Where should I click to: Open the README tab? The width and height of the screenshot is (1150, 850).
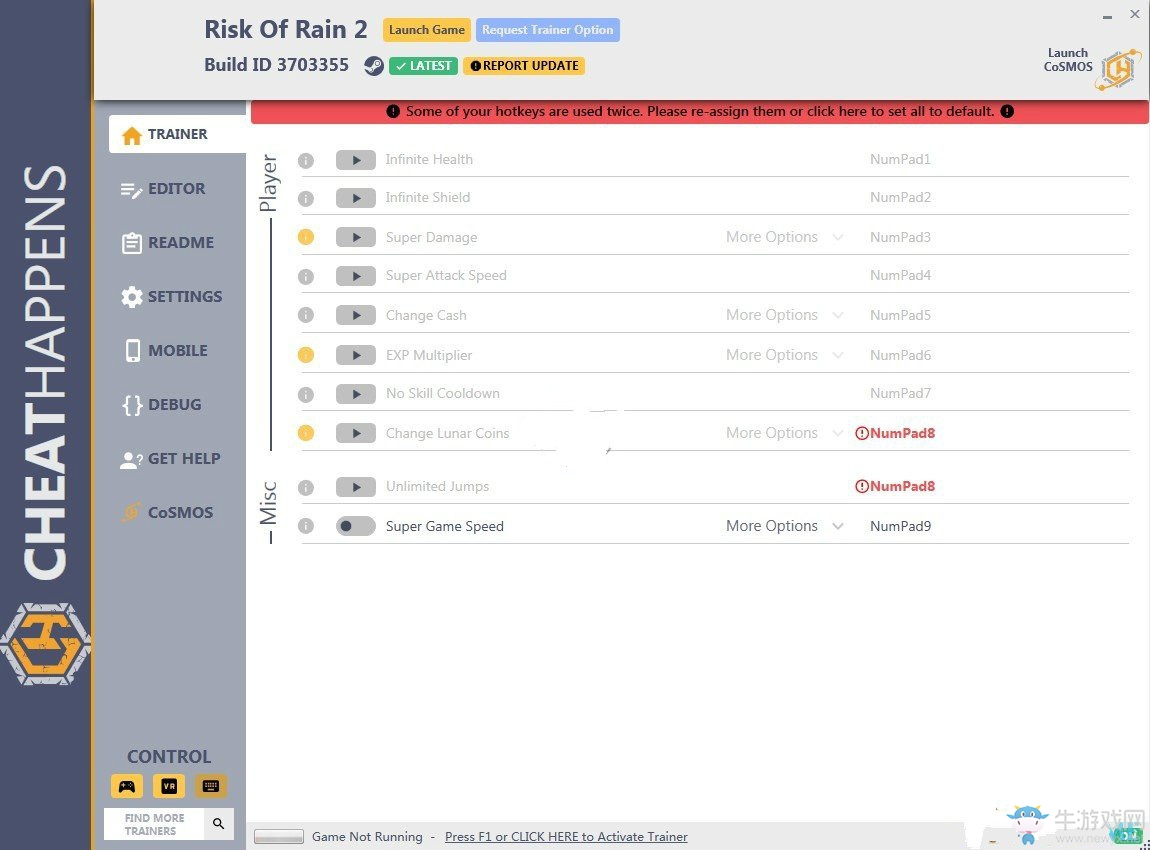point(168,243)
